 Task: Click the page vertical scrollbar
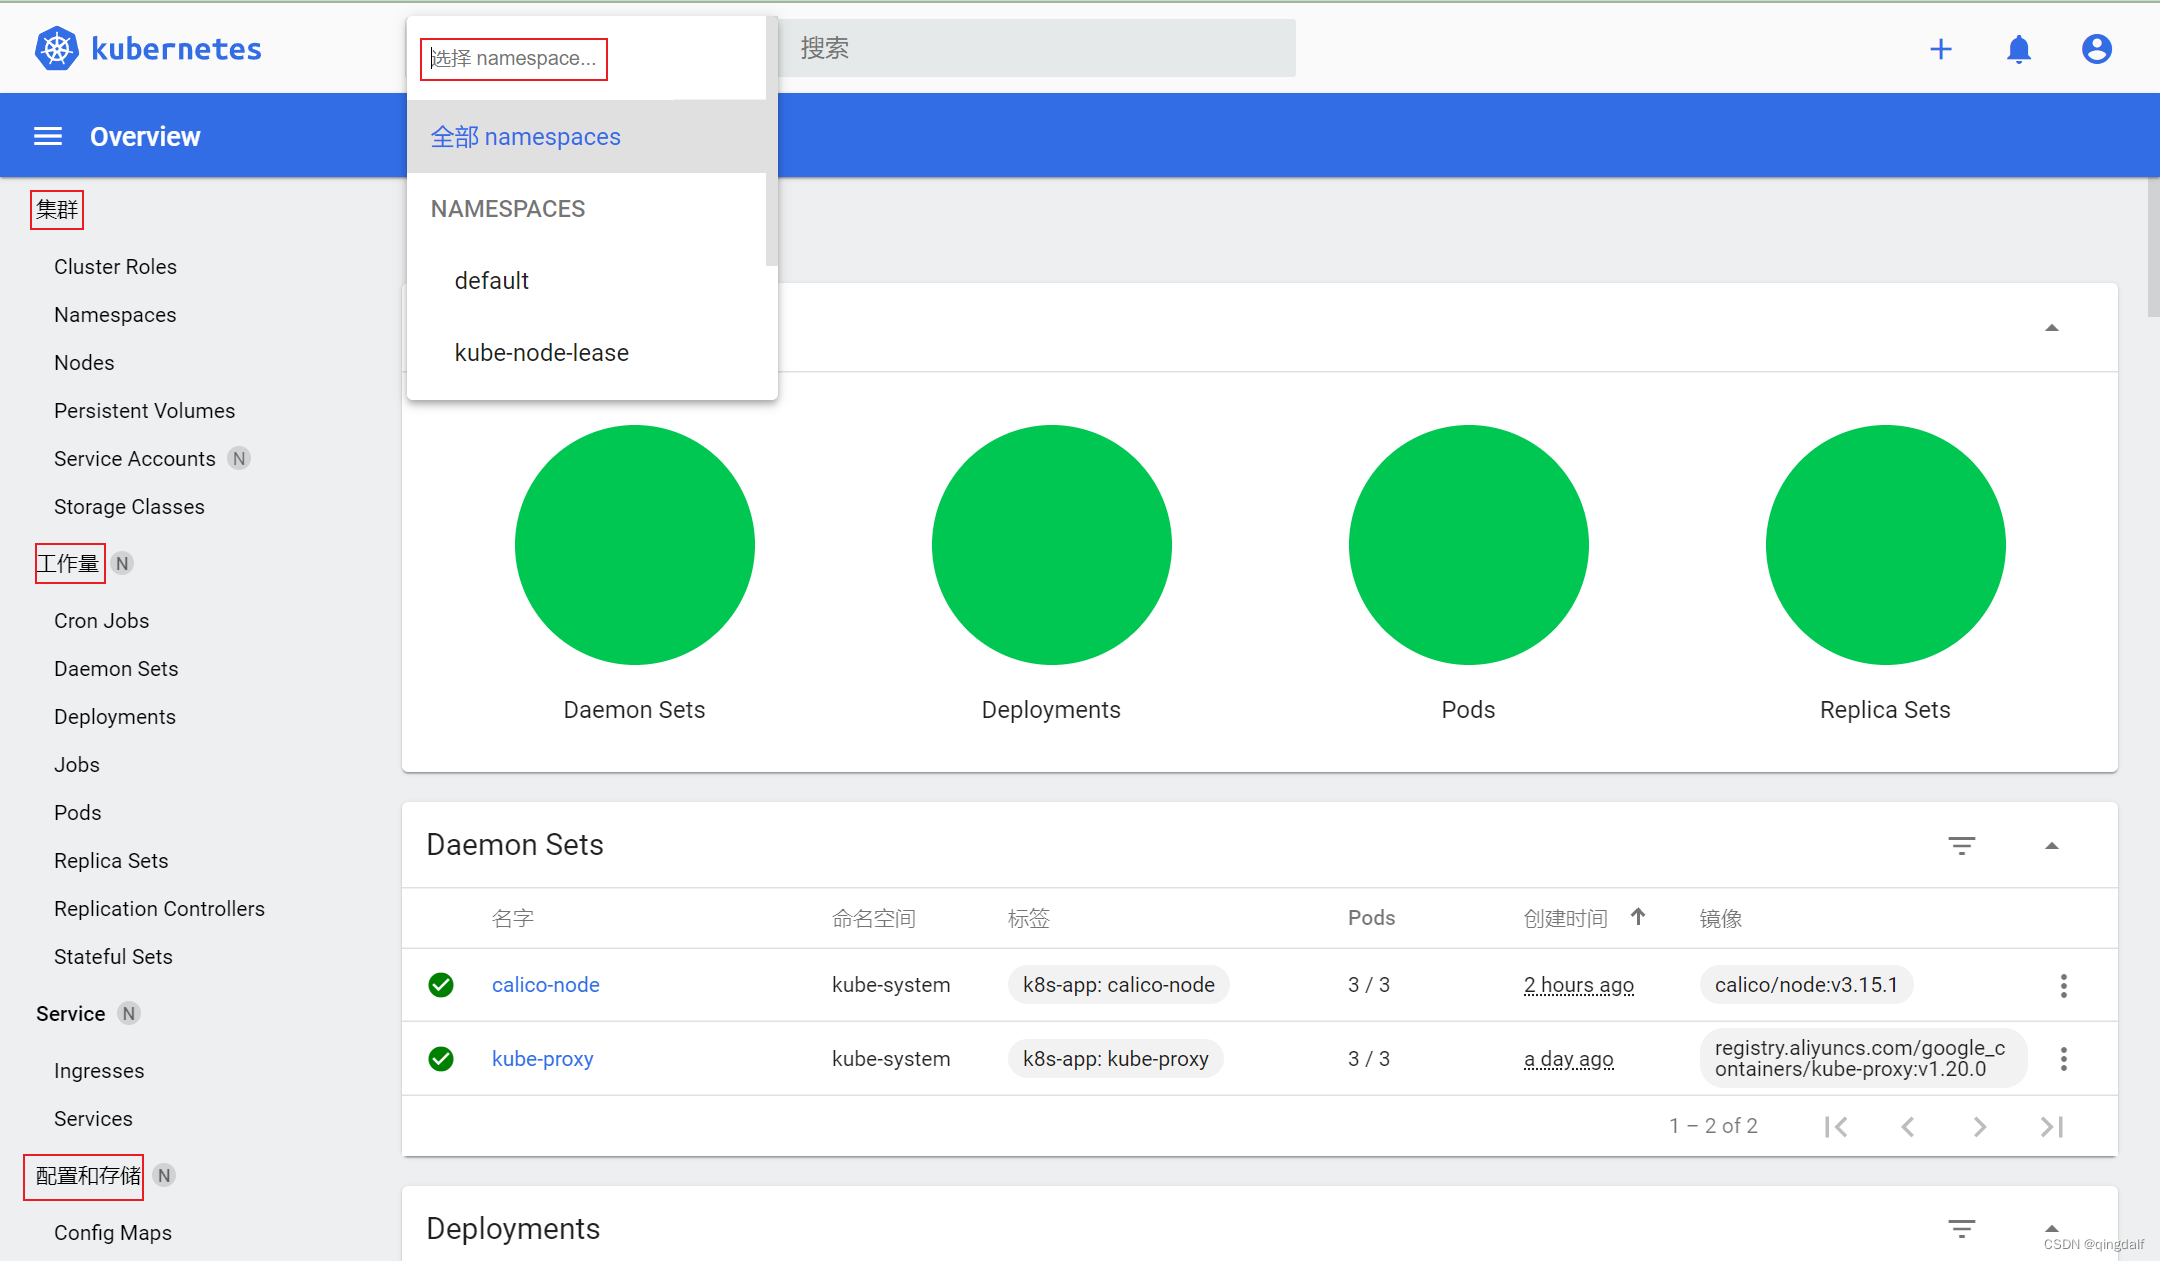pyautogui.click(x=2153, y=247)
